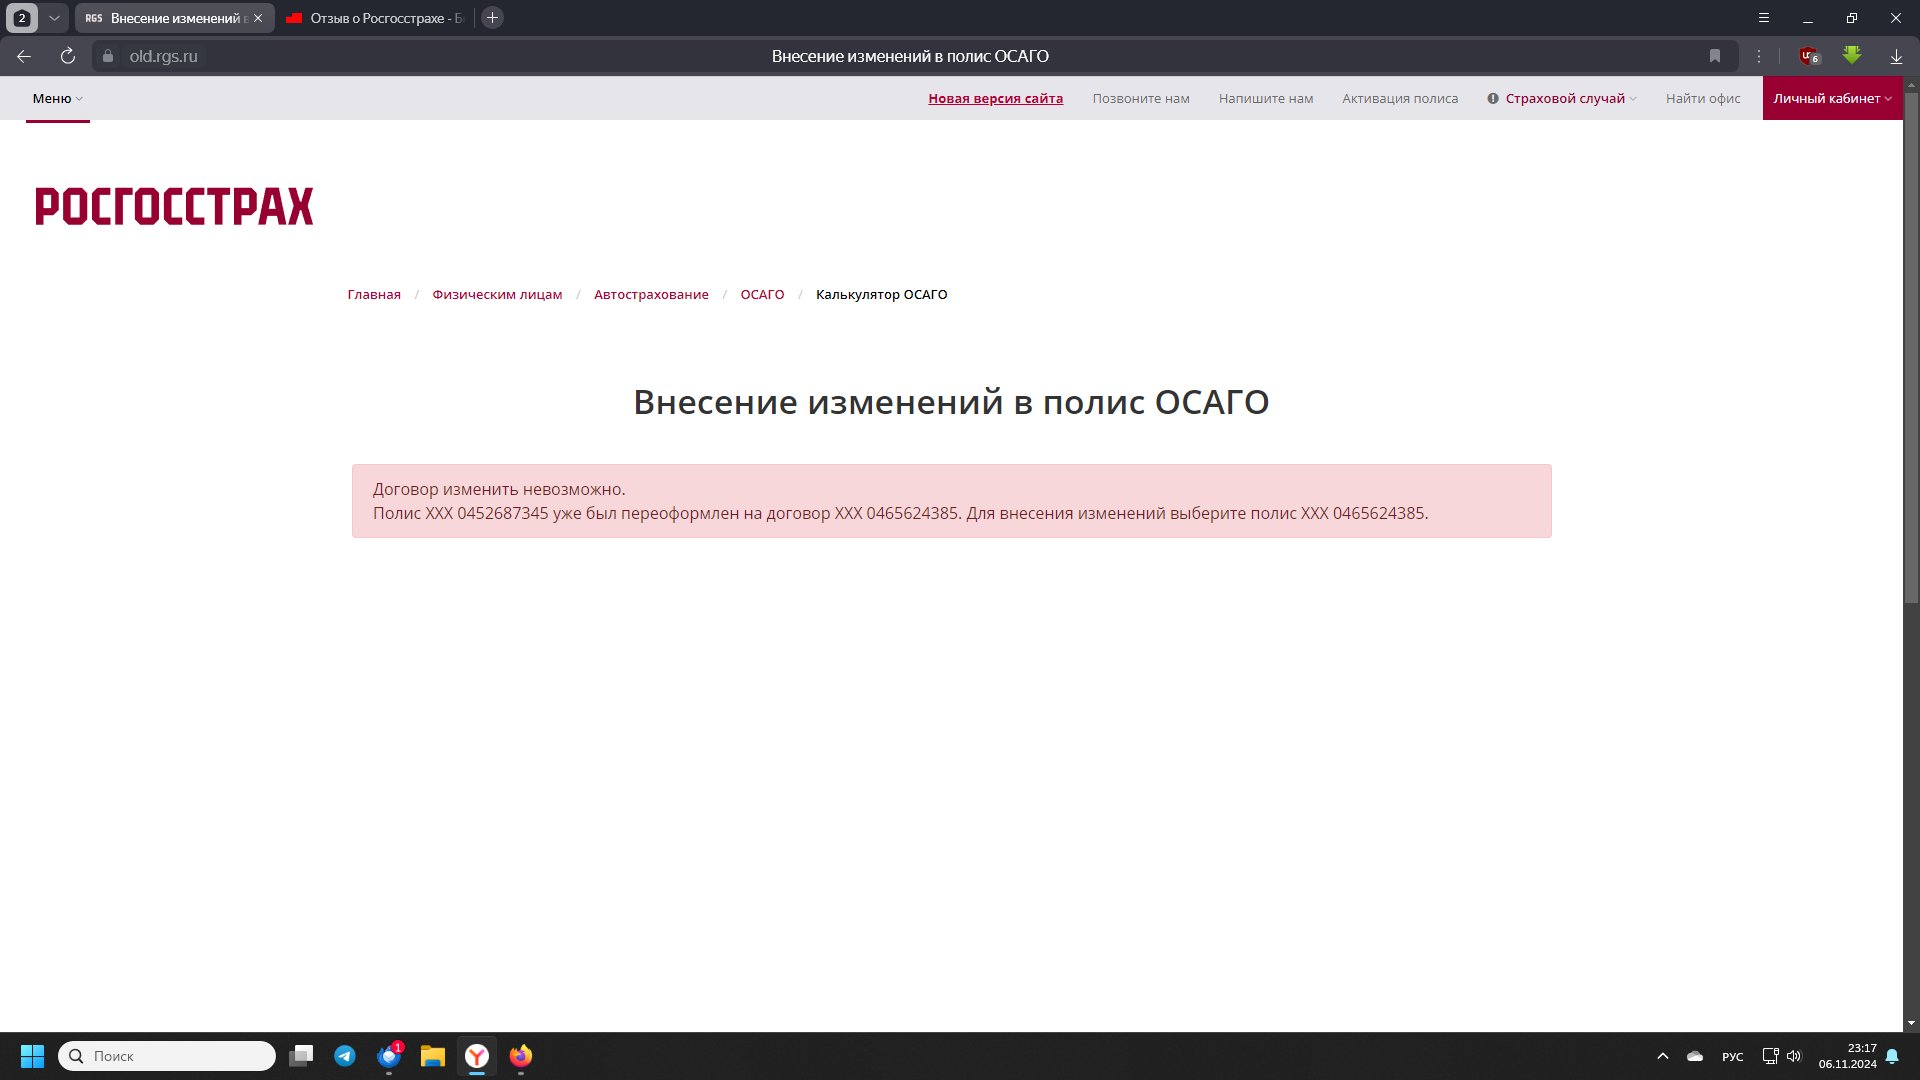The height and width of the screenshot is (1080, 1920).
Task: Open Активация полиса
Action: [1400, 99]
